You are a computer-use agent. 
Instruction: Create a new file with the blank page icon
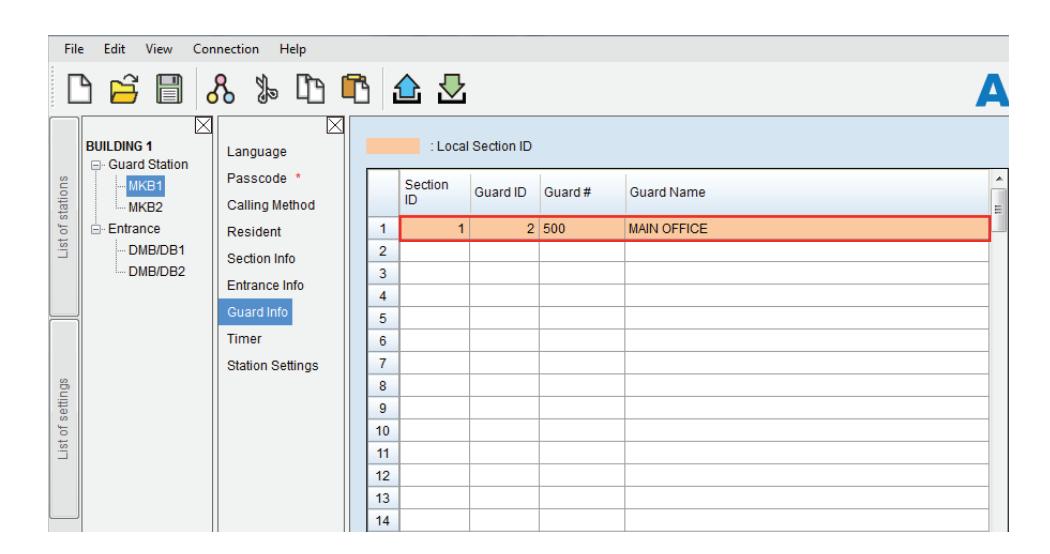[80, 88]
